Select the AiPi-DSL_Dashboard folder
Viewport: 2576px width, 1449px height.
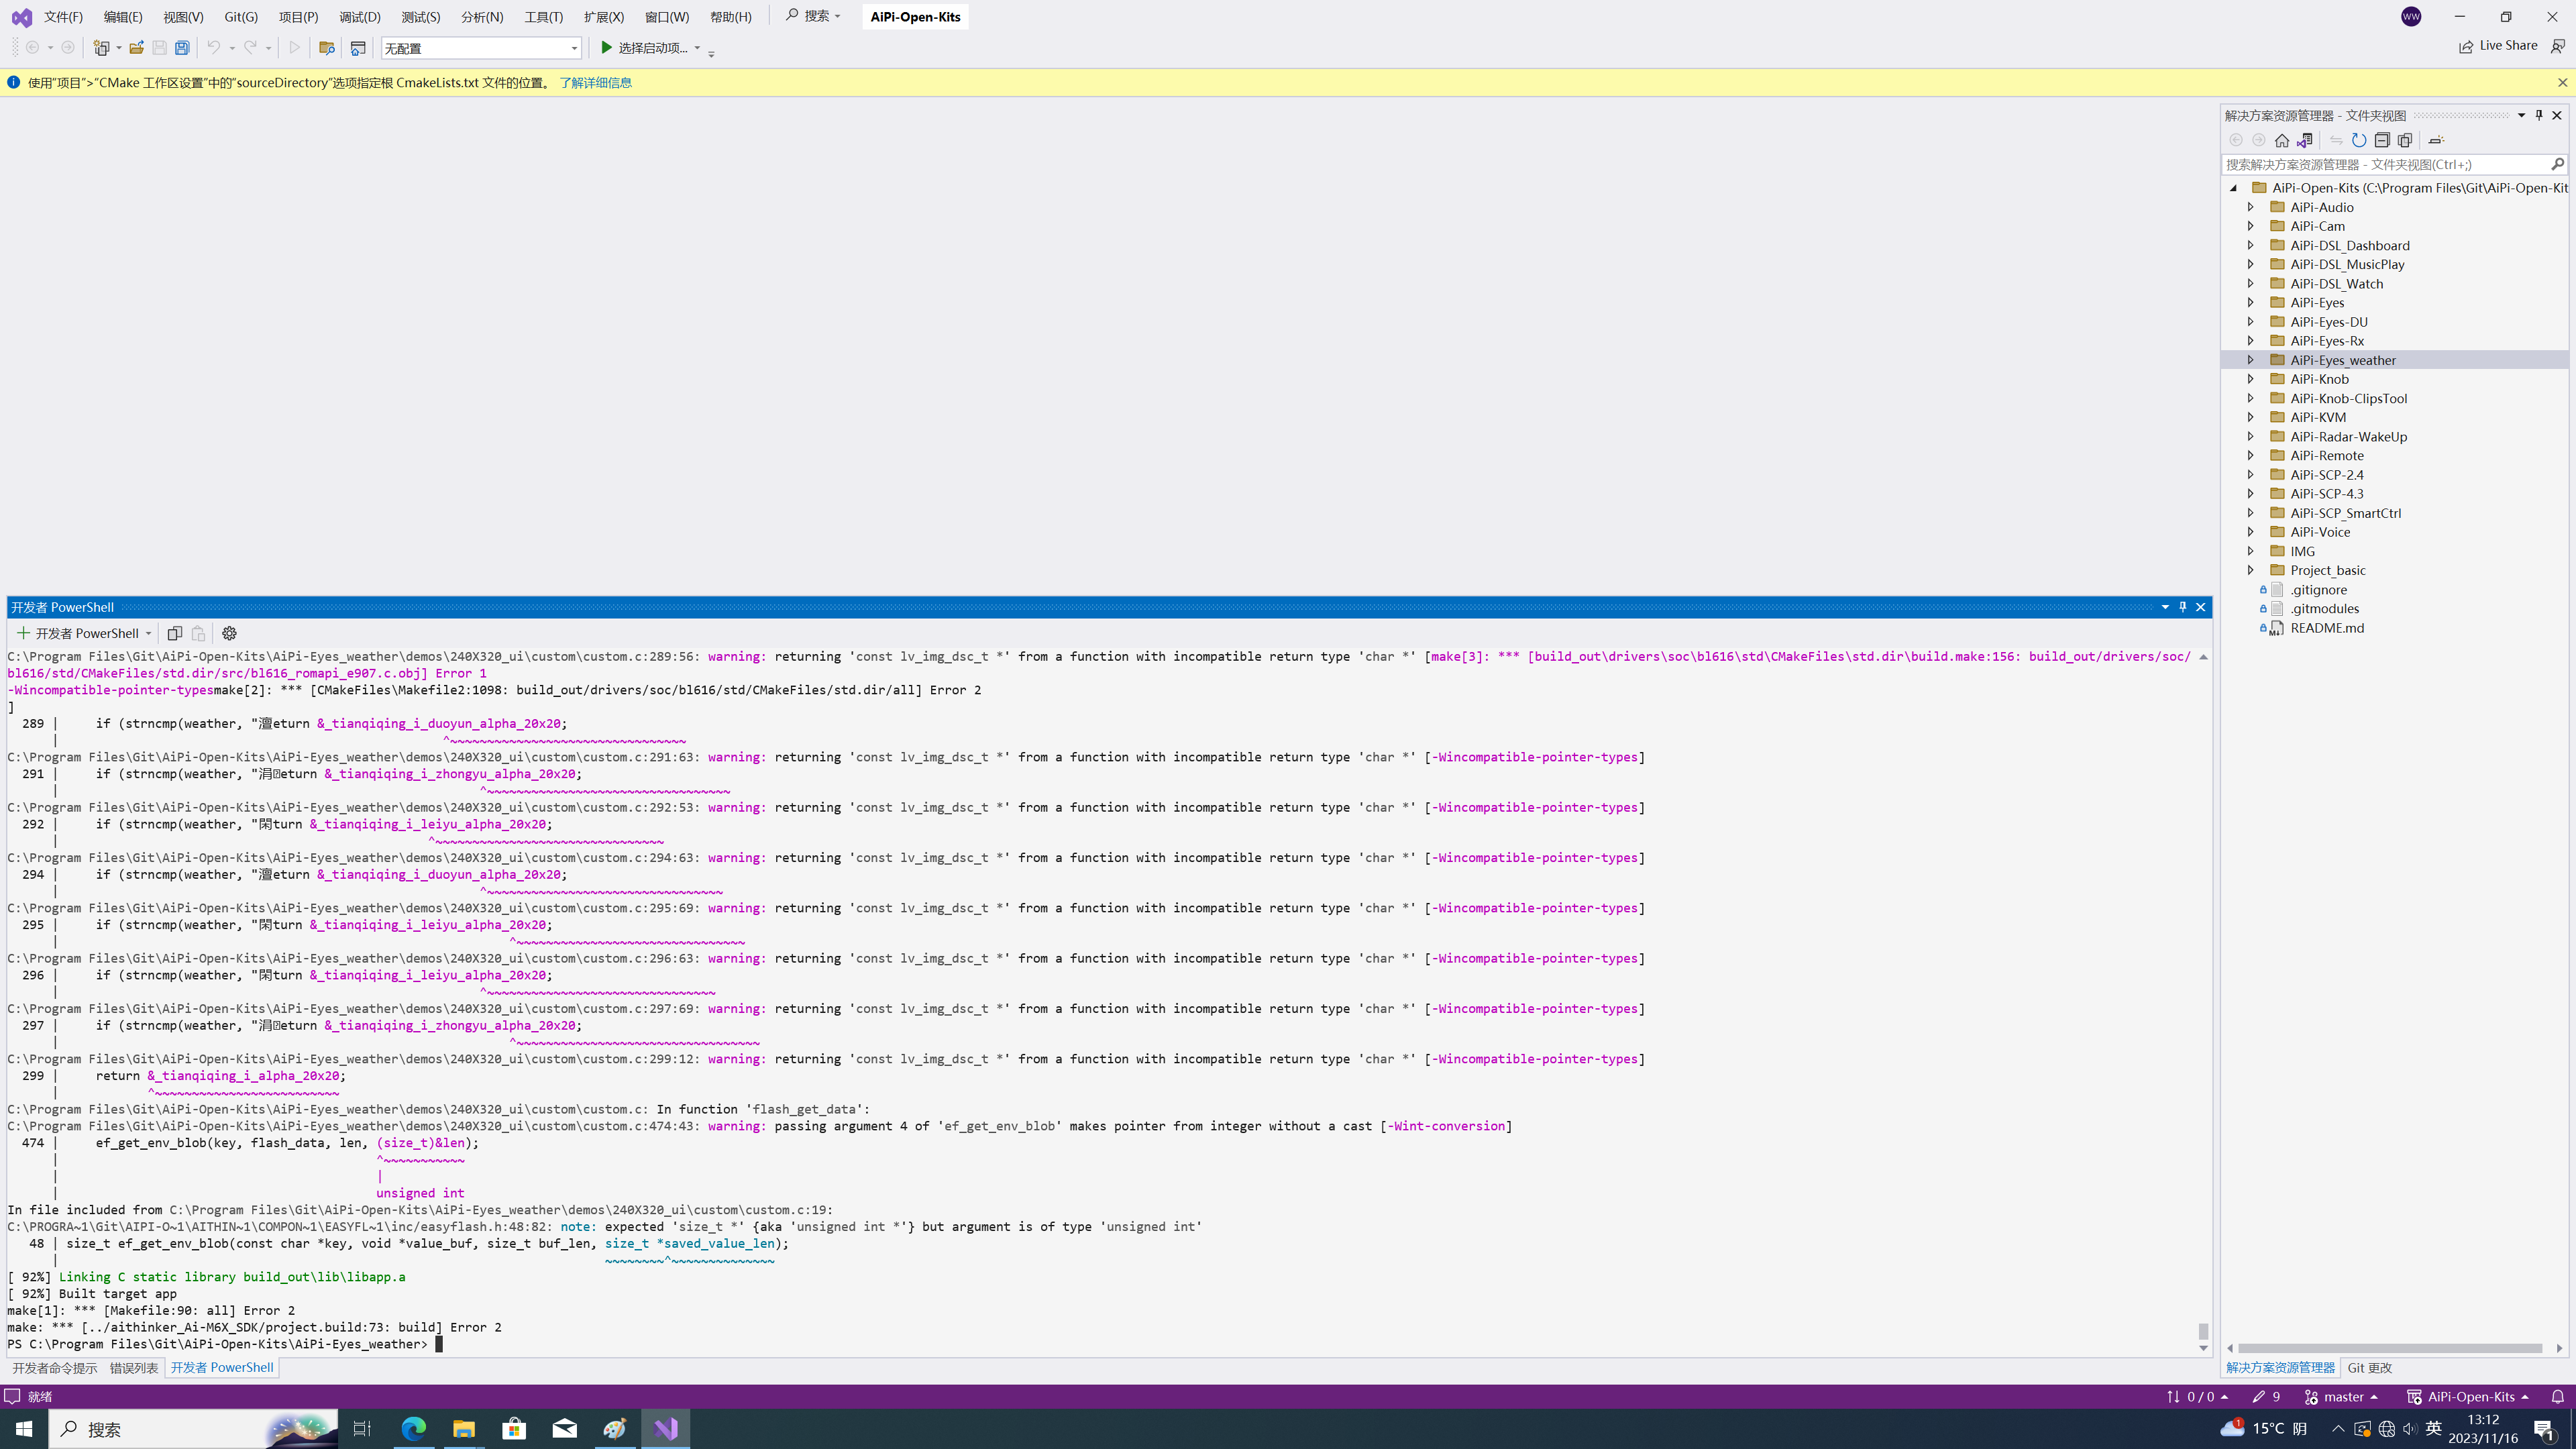(x=2349, y=246)
